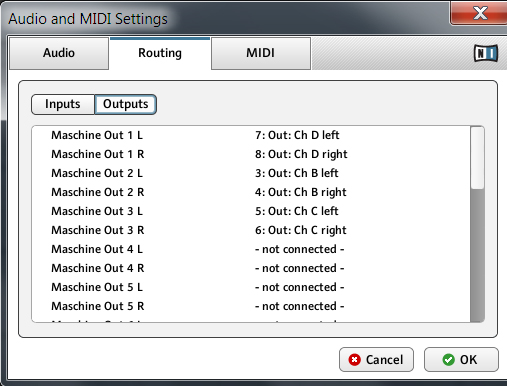
Task: Select the Maschine Out 4 R row
Action: 251,268
